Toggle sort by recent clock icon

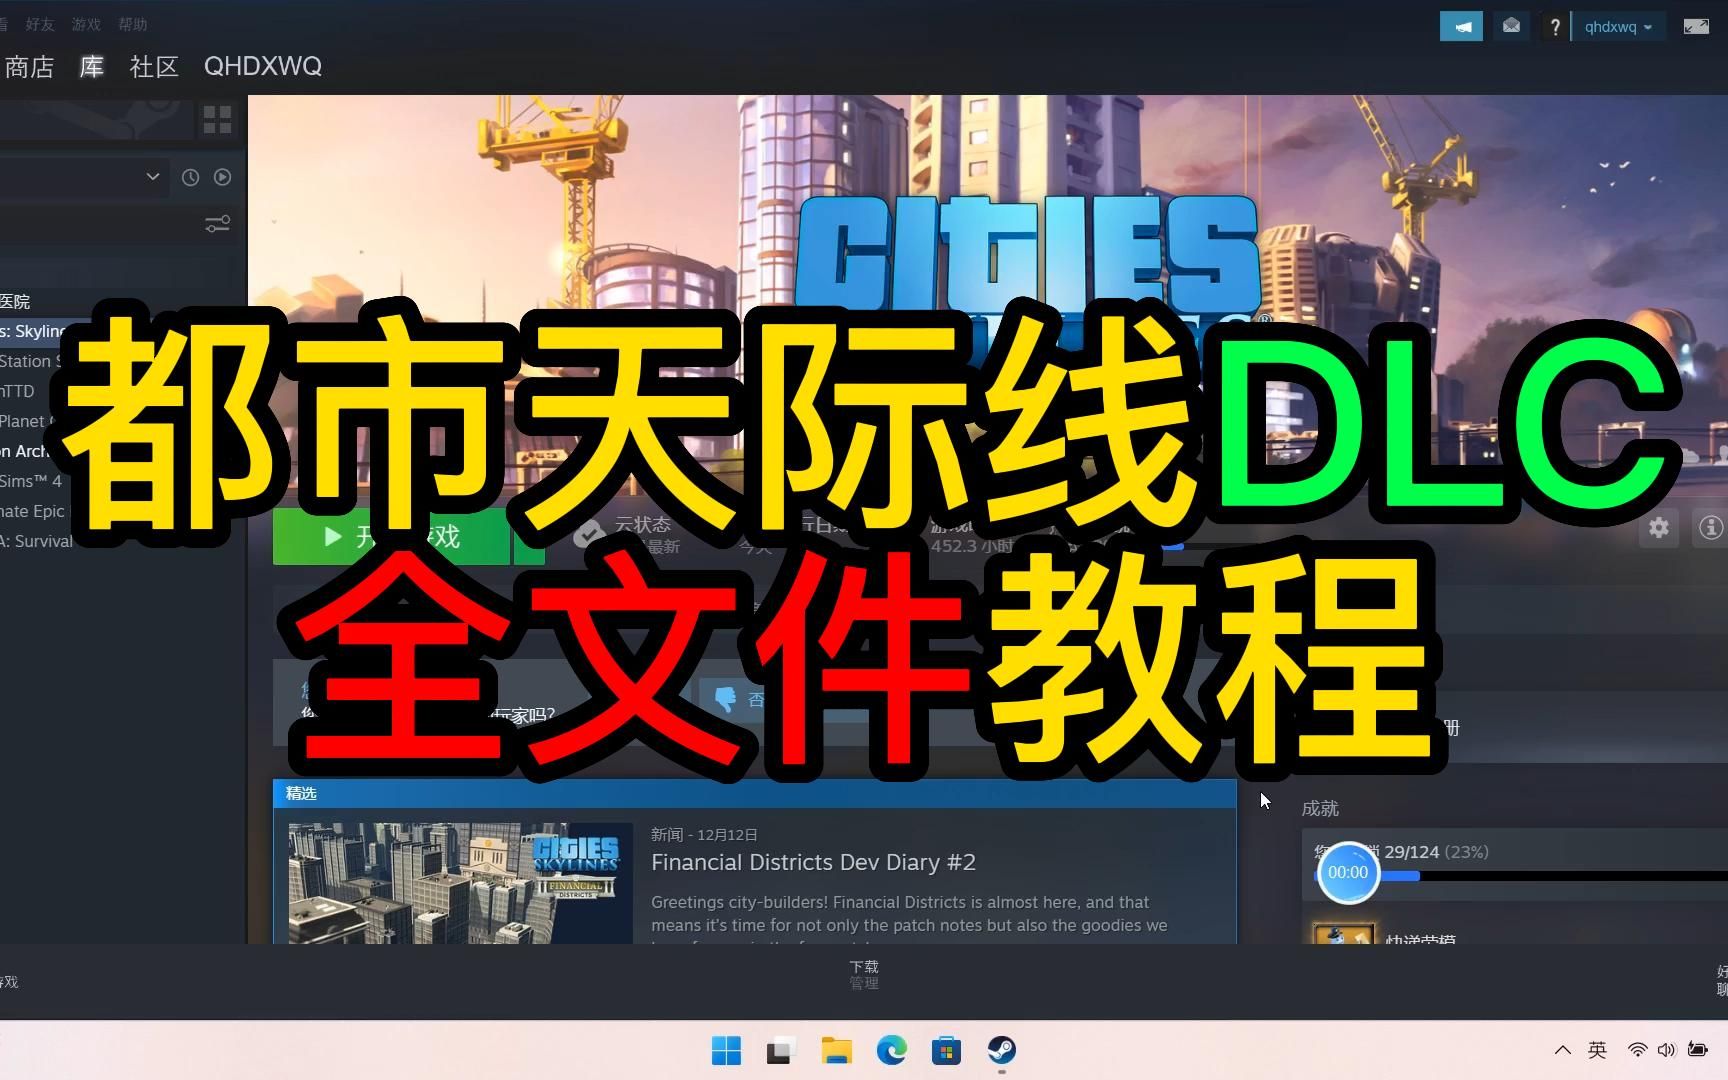coord(190,177)
